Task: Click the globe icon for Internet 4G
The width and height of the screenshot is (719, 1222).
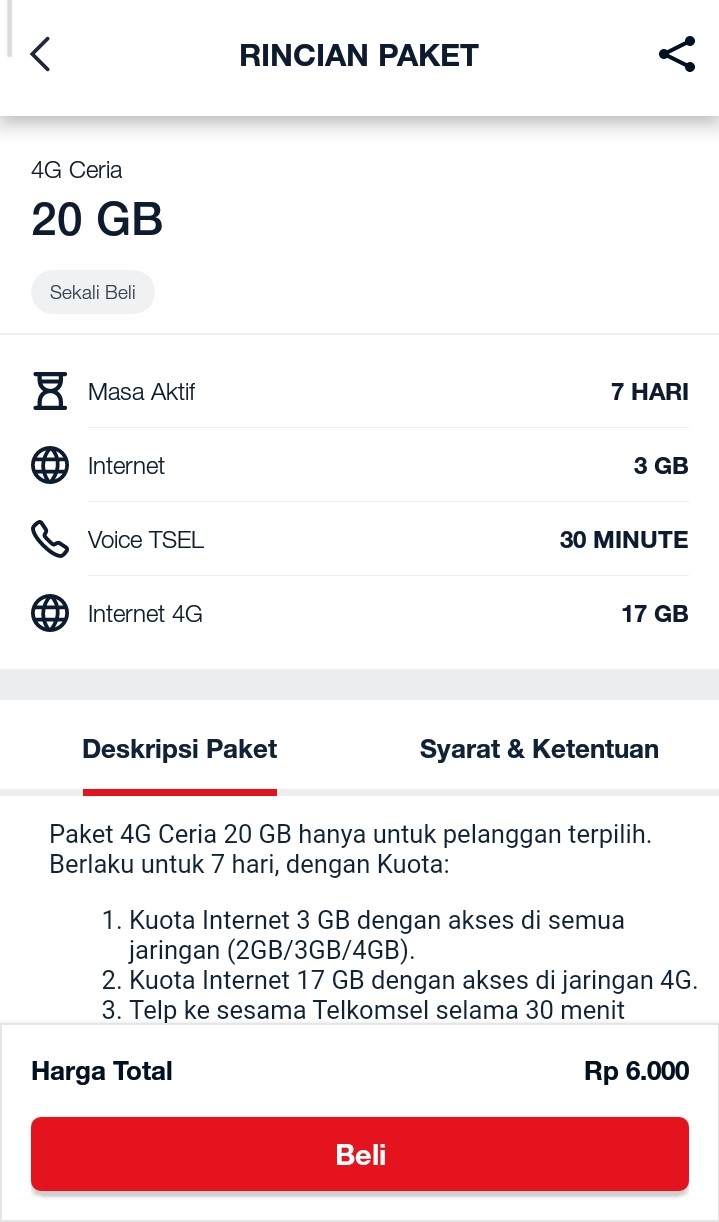Action: pos(50,613)
